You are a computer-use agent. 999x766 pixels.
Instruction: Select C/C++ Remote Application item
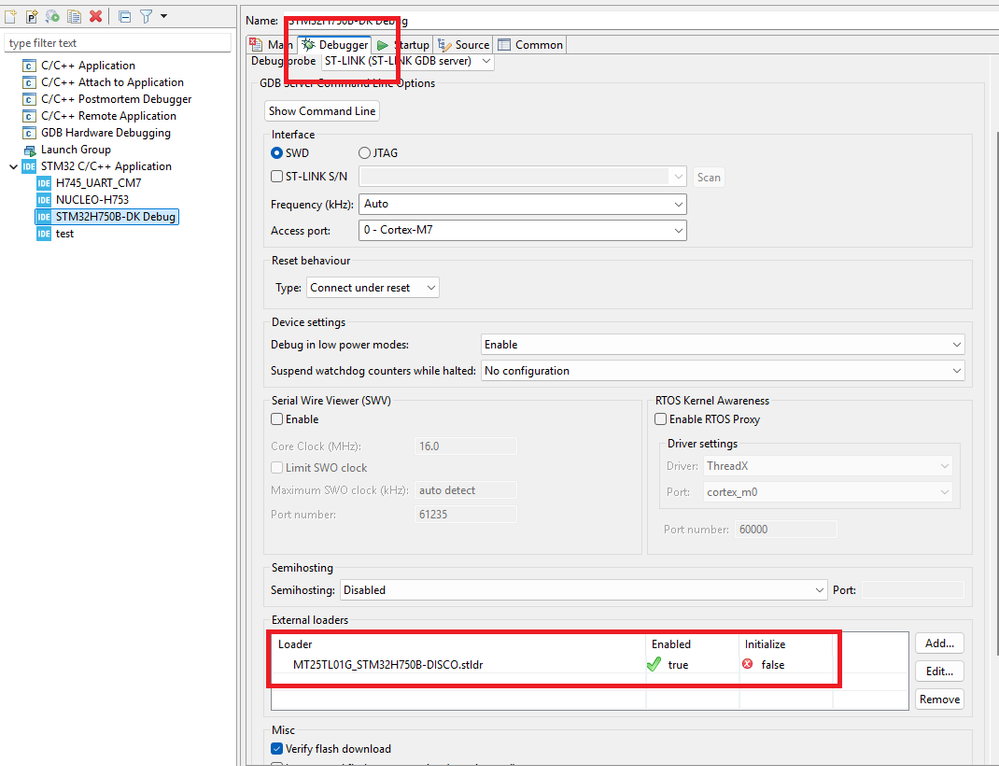click(108, 116)
